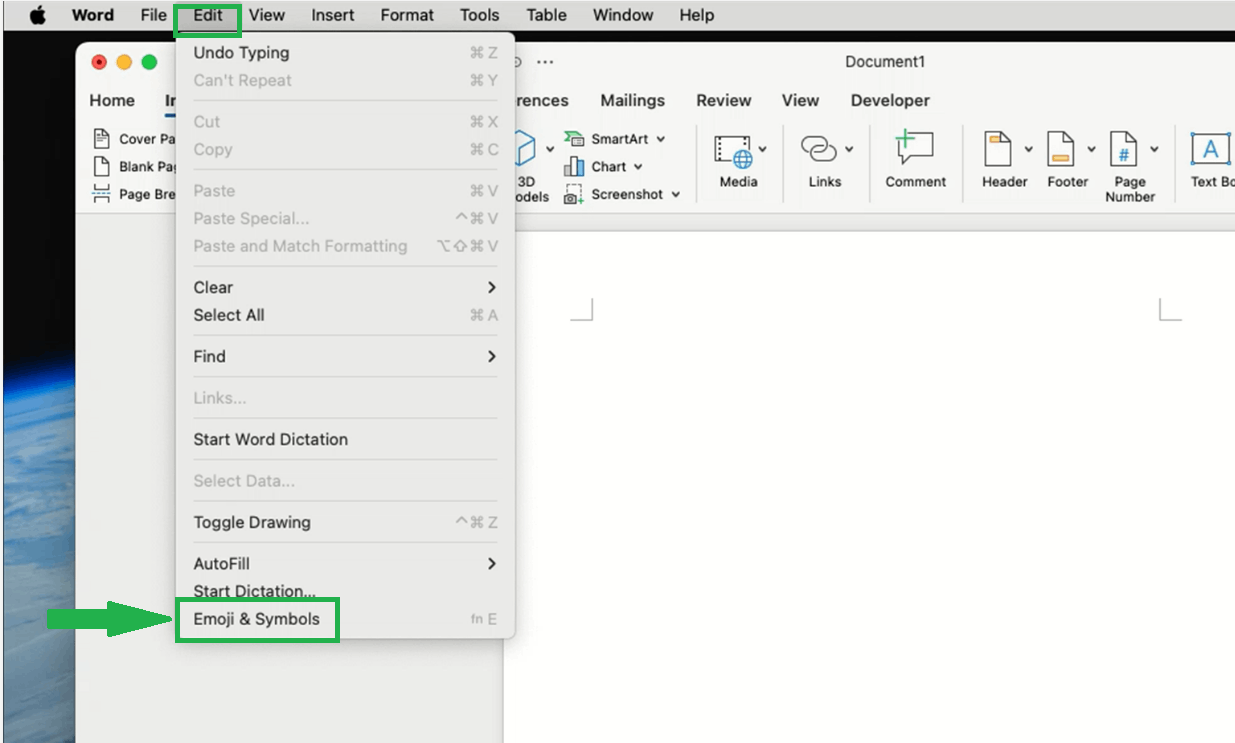The height and width of the screenshot is (743, 1235).
Task: Open the Media dropdown arrow
Action: coord(763,149)
